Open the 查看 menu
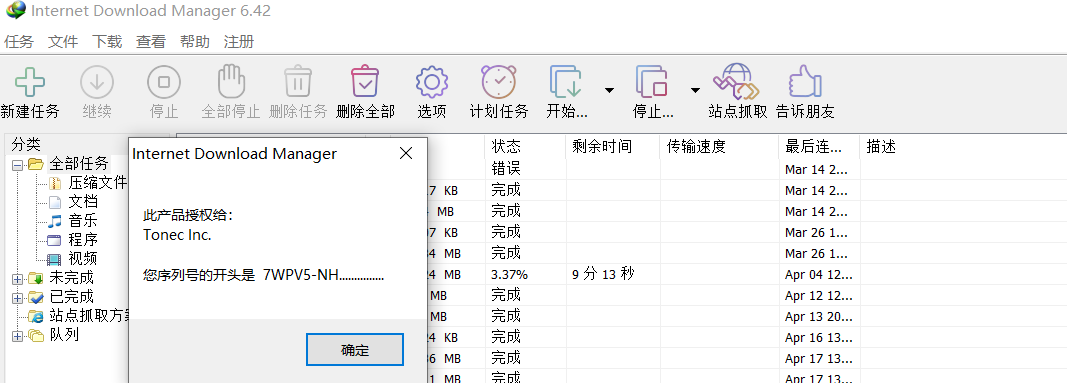Viewport: 1067px width, 383px height. [x=150, y=41]
